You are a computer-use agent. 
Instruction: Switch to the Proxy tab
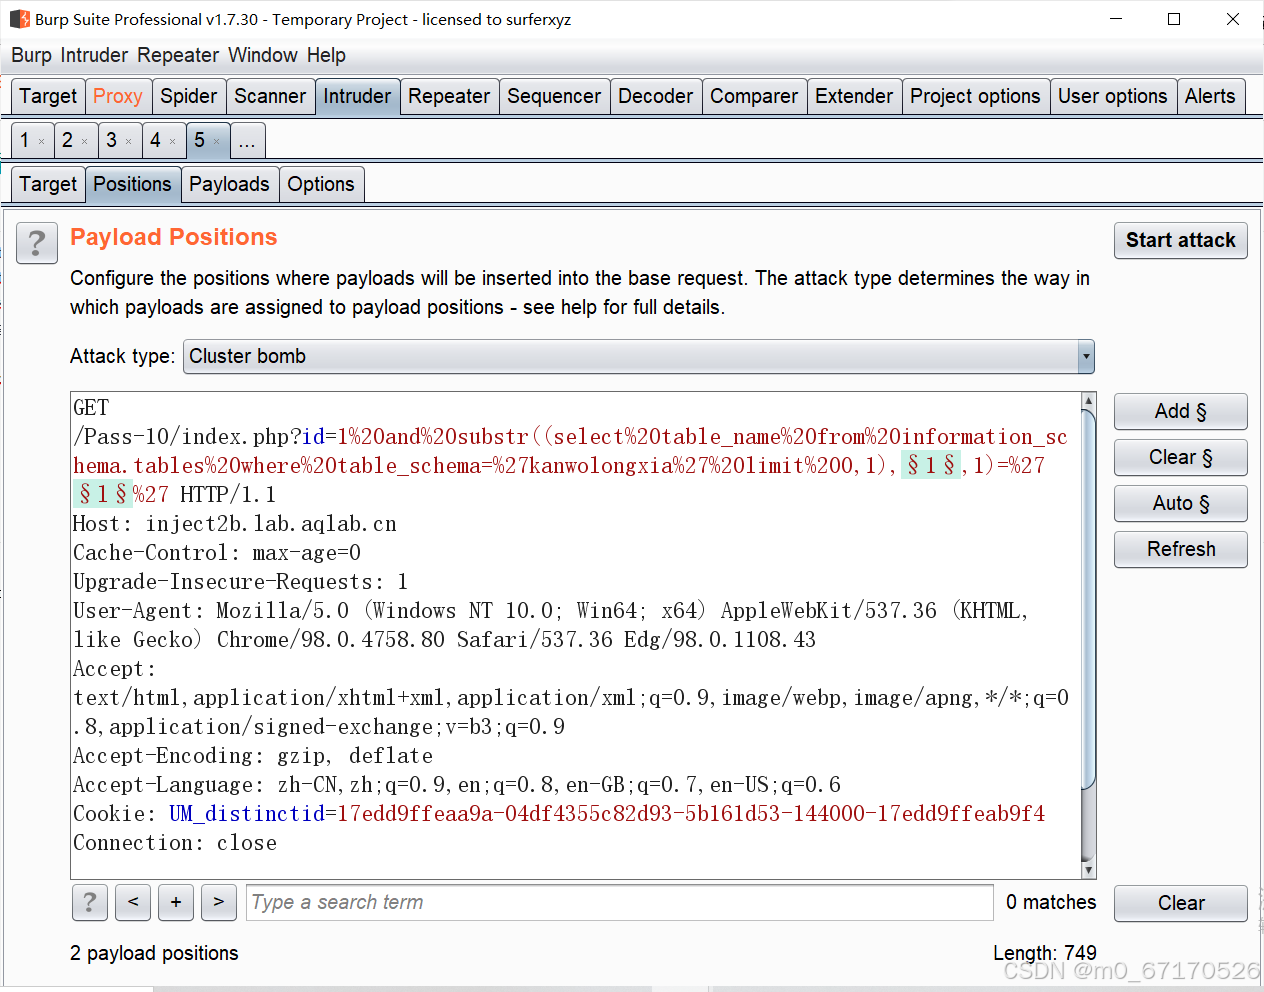pyautogui.click(x=118, y=96)
